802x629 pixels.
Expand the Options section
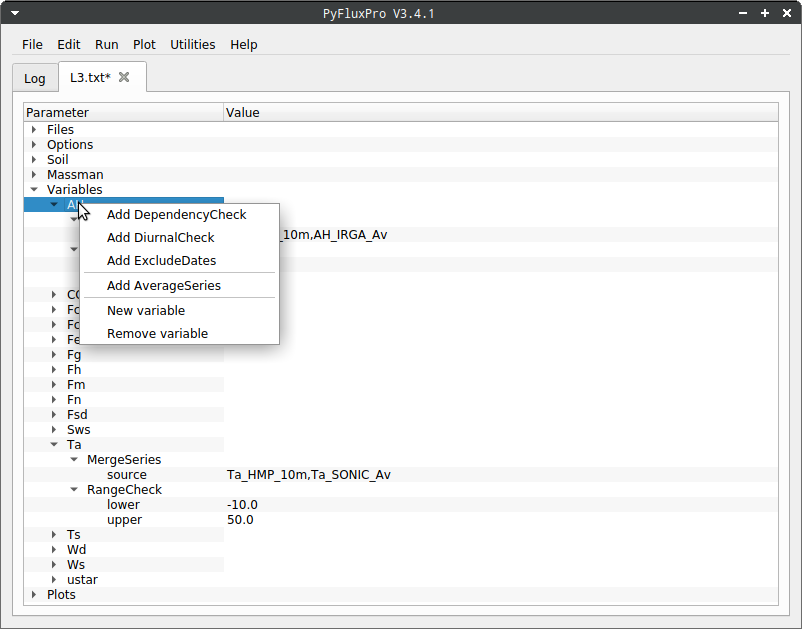coord(34,144)
